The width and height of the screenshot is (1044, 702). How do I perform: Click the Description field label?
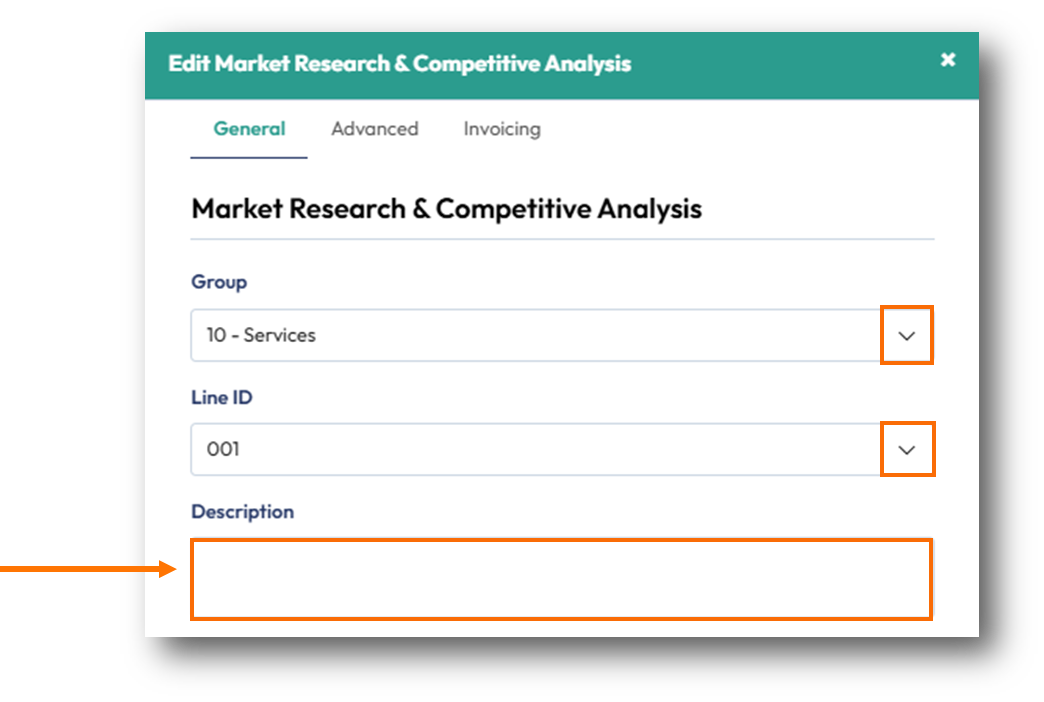(243, 512)
